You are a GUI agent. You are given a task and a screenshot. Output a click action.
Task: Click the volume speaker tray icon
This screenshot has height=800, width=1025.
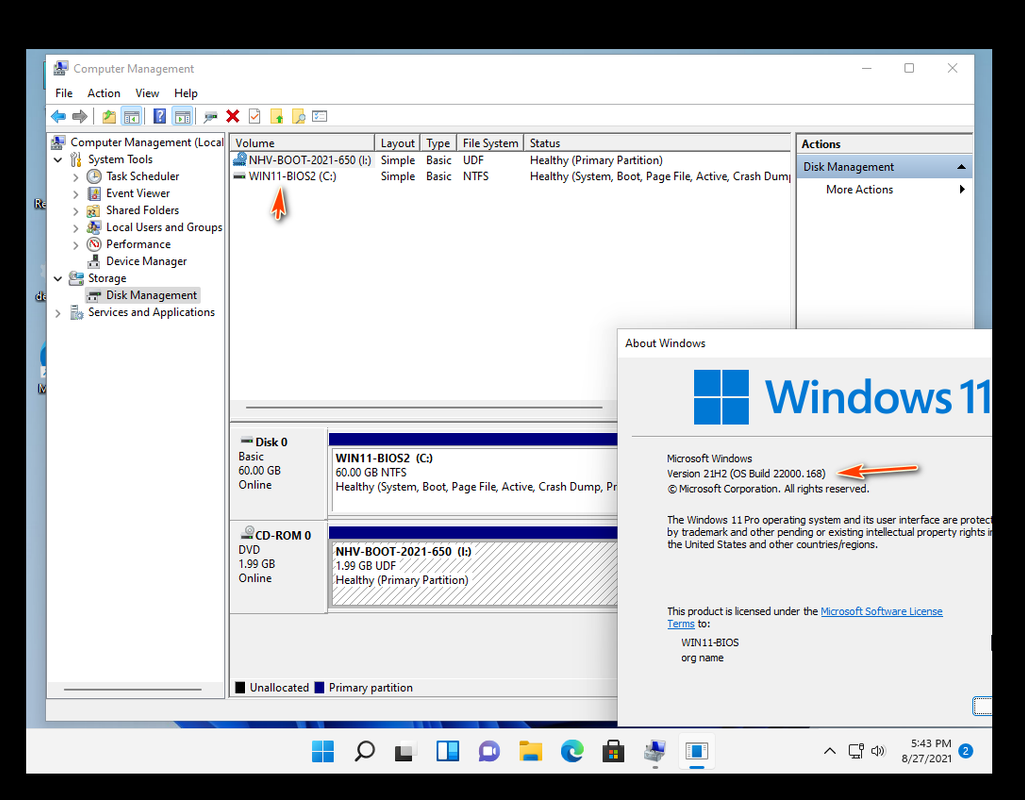(878, 751)
